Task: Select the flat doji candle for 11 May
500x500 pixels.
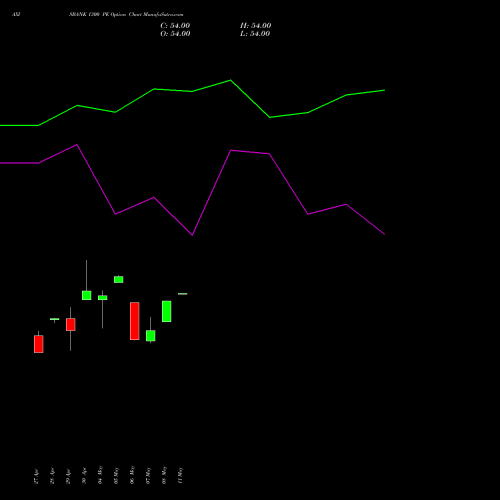Action: click(183, 294)
